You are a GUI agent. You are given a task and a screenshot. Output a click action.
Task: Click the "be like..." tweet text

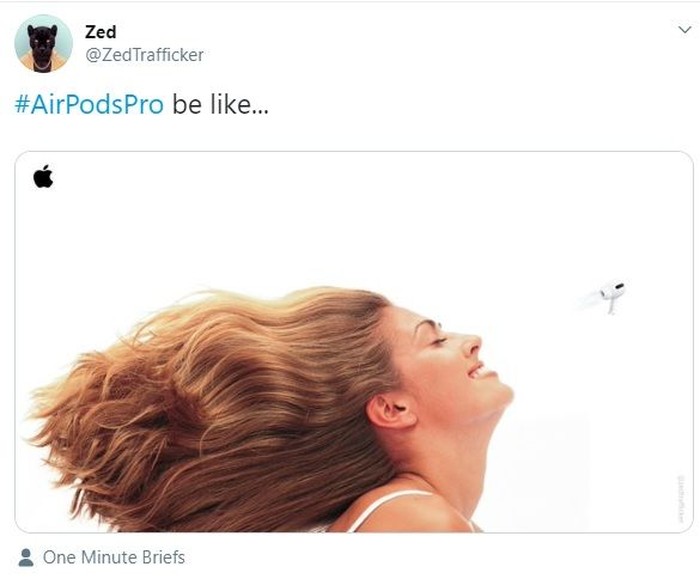pos(221,105)
